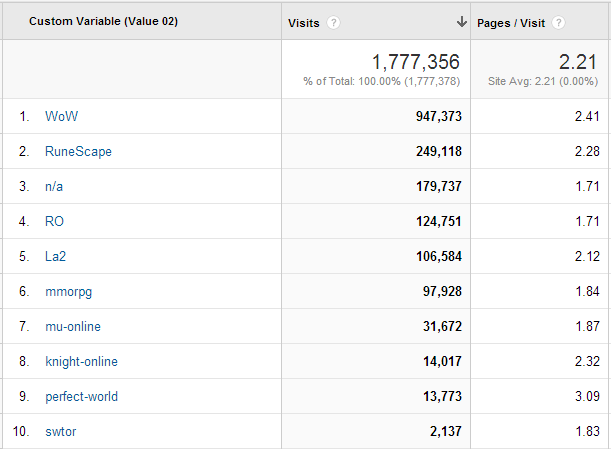Open the mu-online link
This screenshot has width=611, height=451.
coord(73,326)
